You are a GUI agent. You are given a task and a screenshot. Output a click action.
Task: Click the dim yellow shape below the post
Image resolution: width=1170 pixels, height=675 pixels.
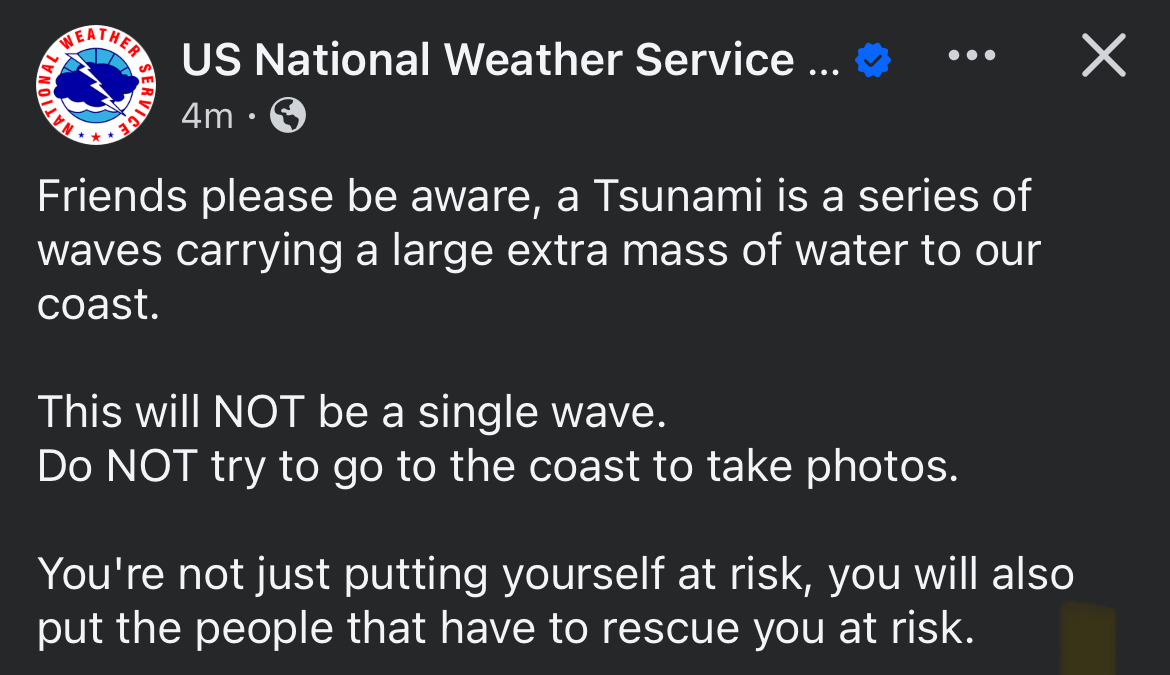click(x=1088, y=637)
